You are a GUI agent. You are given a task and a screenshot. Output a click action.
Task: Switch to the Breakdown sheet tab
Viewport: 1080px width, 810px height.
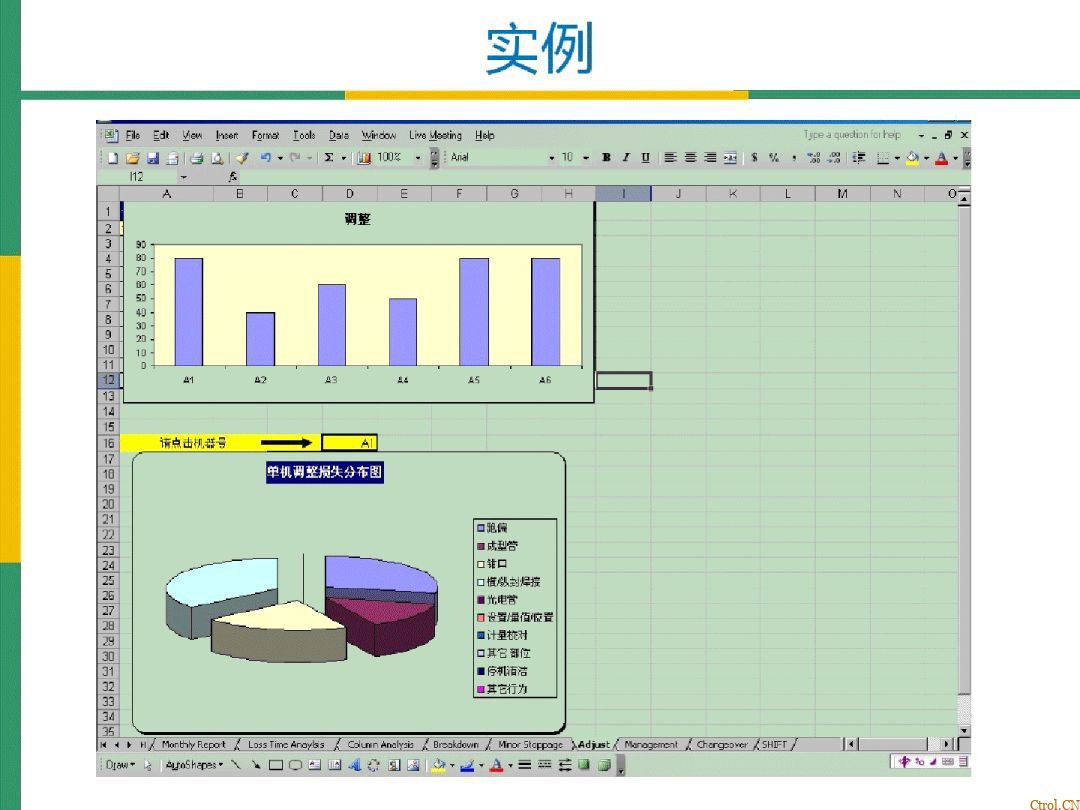point(456,745)
